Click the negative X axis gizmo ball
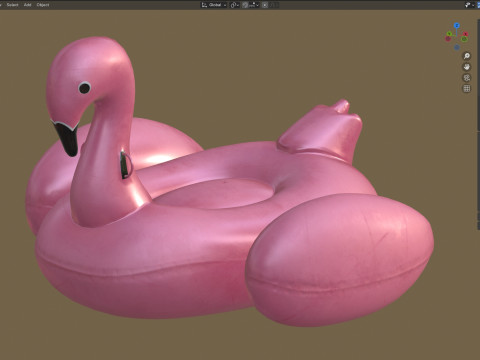The width and height of the screenshot is (480, 360). click(448, 39)
